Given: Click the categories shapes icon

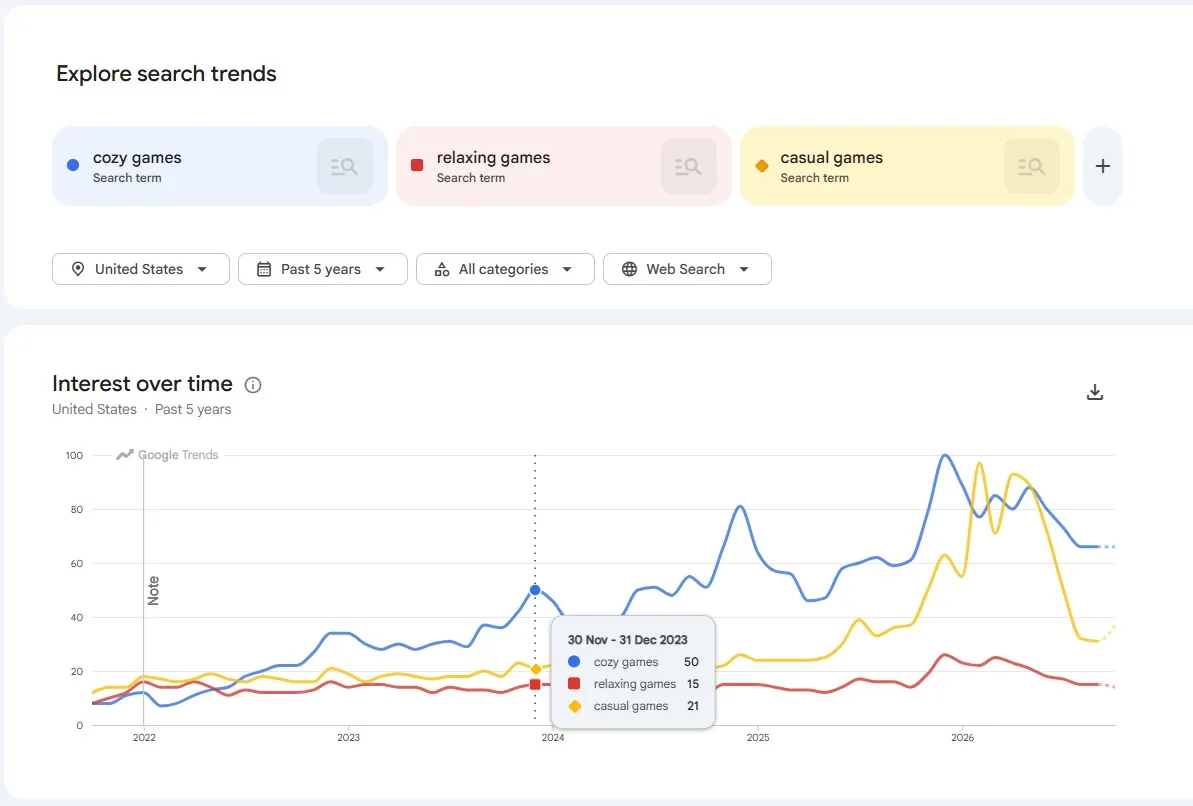Looking at the screenshot, I should coord(442,269).
